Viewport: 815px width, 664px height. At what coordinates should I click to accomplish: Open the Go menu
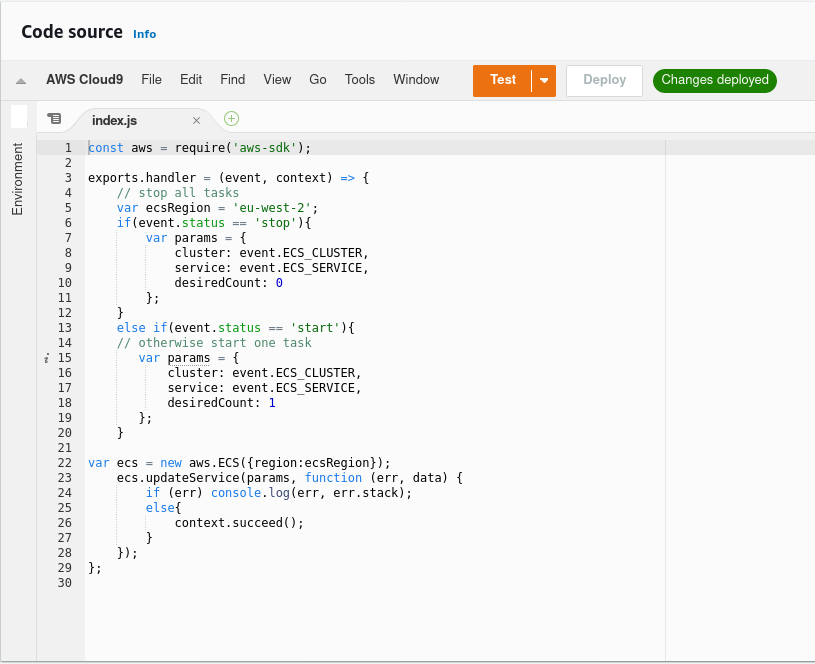(318, 80)
